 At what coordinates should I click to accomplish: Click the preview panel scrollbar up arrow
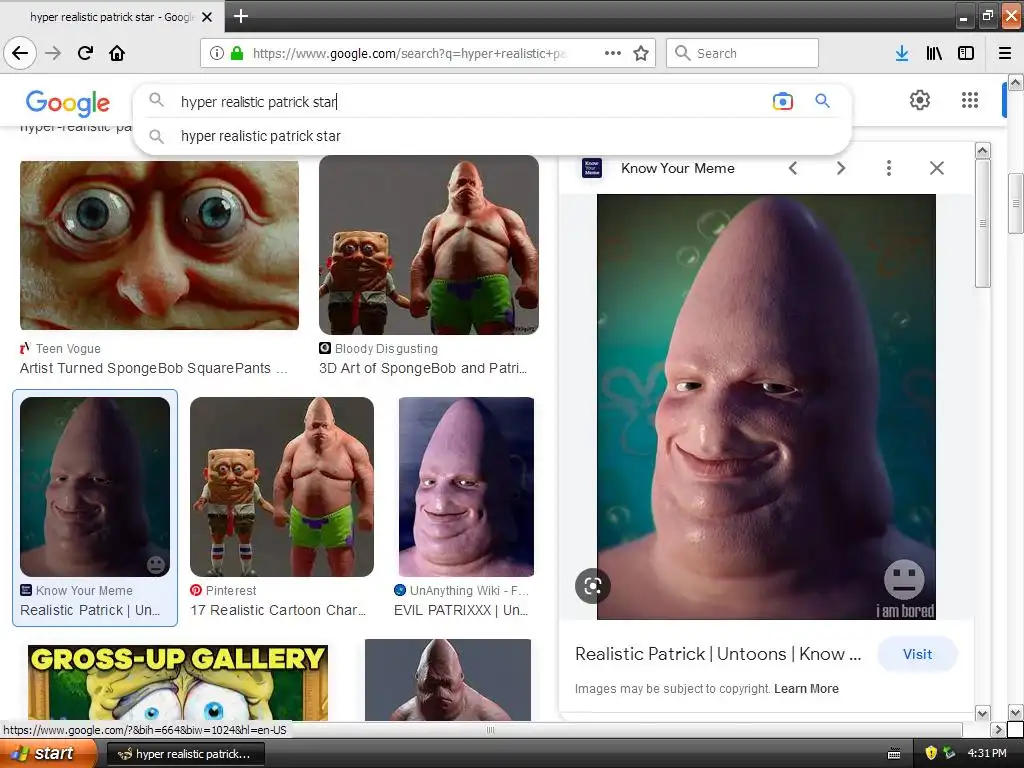click(983, 151)
